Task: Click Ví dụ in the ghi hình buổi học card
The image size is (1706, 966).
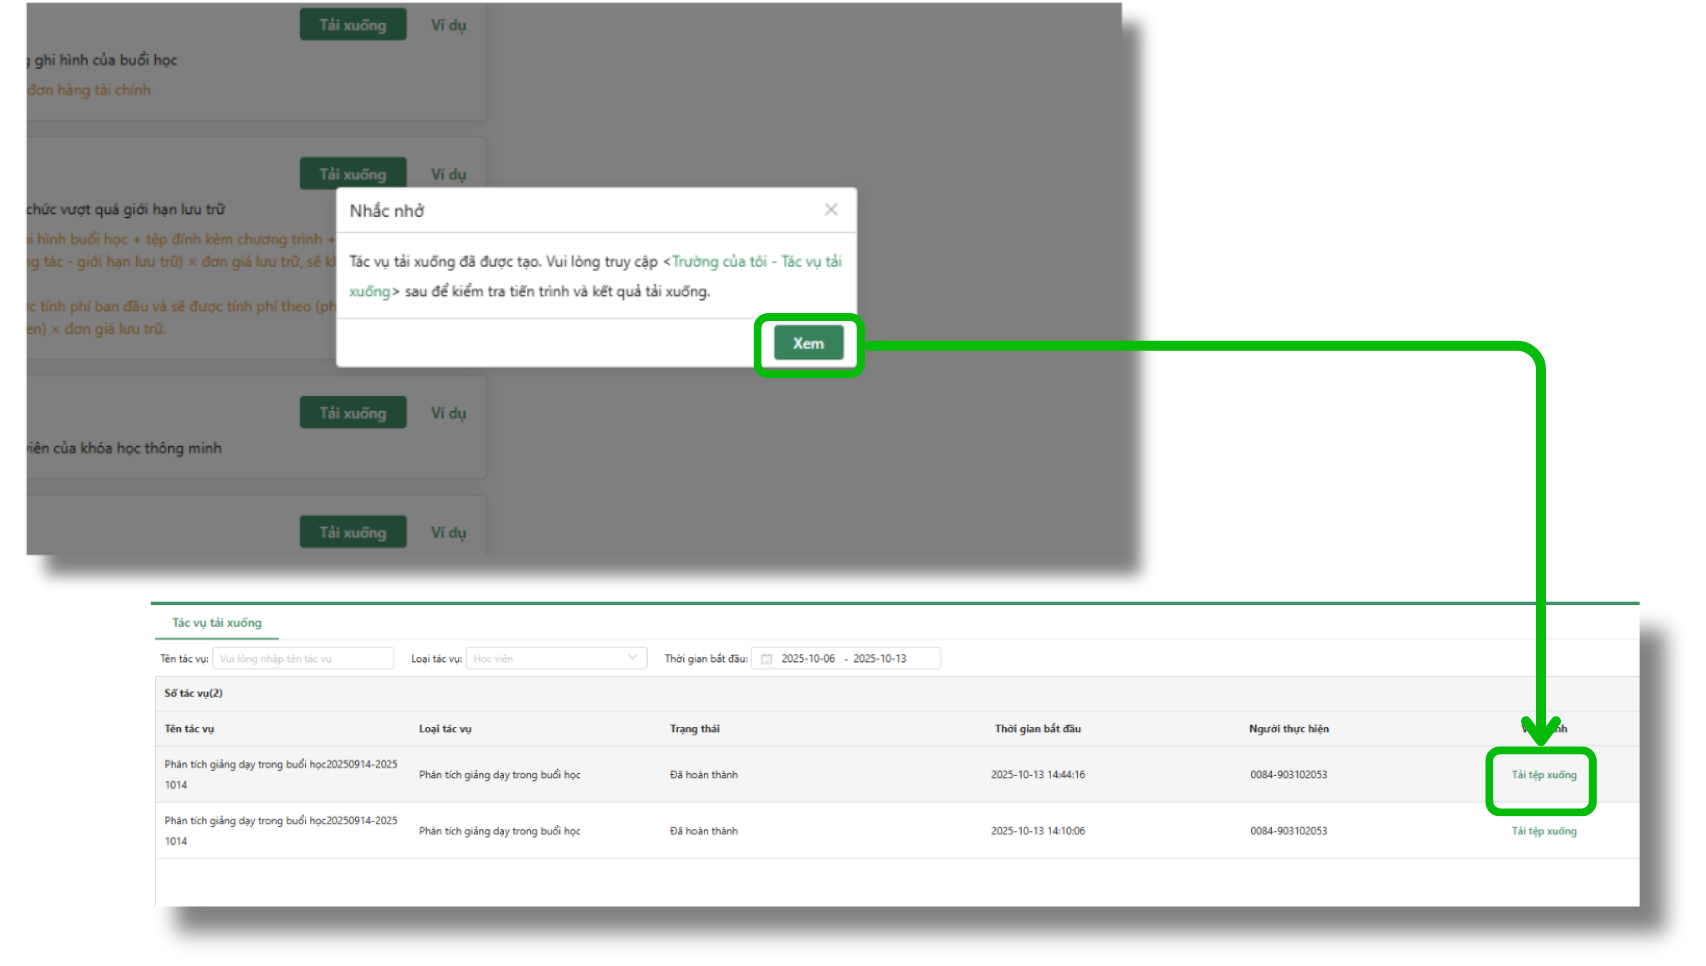Action: (x=448, y=25)
